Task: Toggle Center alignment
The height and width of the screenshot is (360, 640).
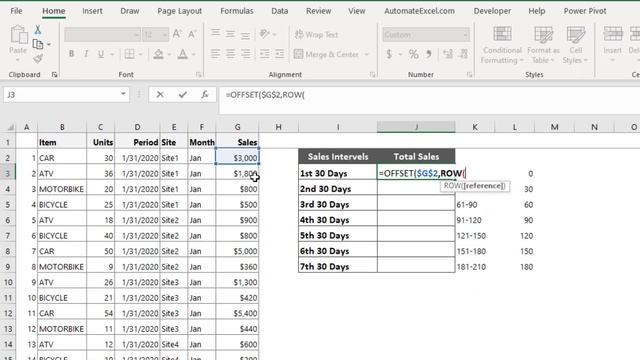Action: 230,53
